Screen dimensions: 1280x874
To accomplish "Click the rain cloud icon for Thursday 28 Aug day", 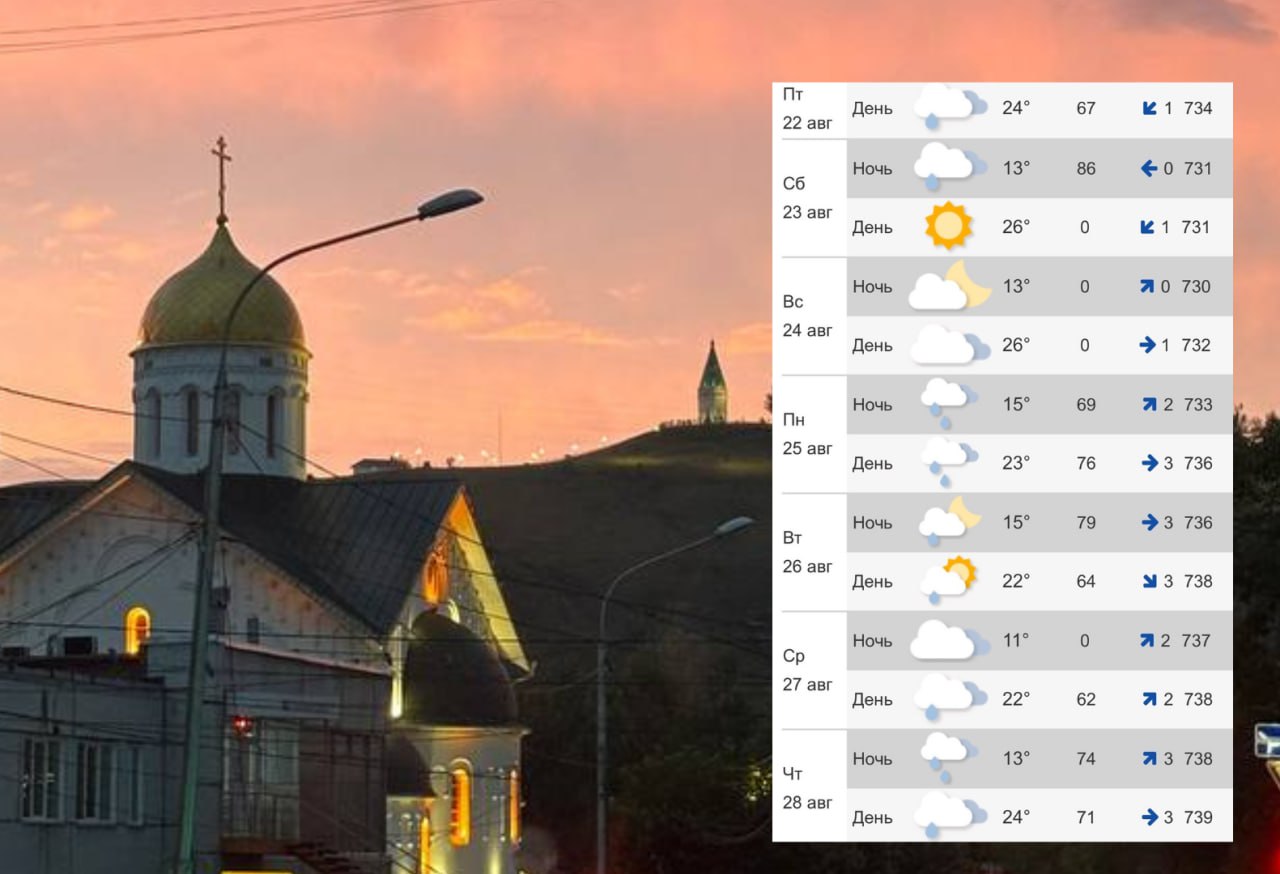I will (950, 816).
